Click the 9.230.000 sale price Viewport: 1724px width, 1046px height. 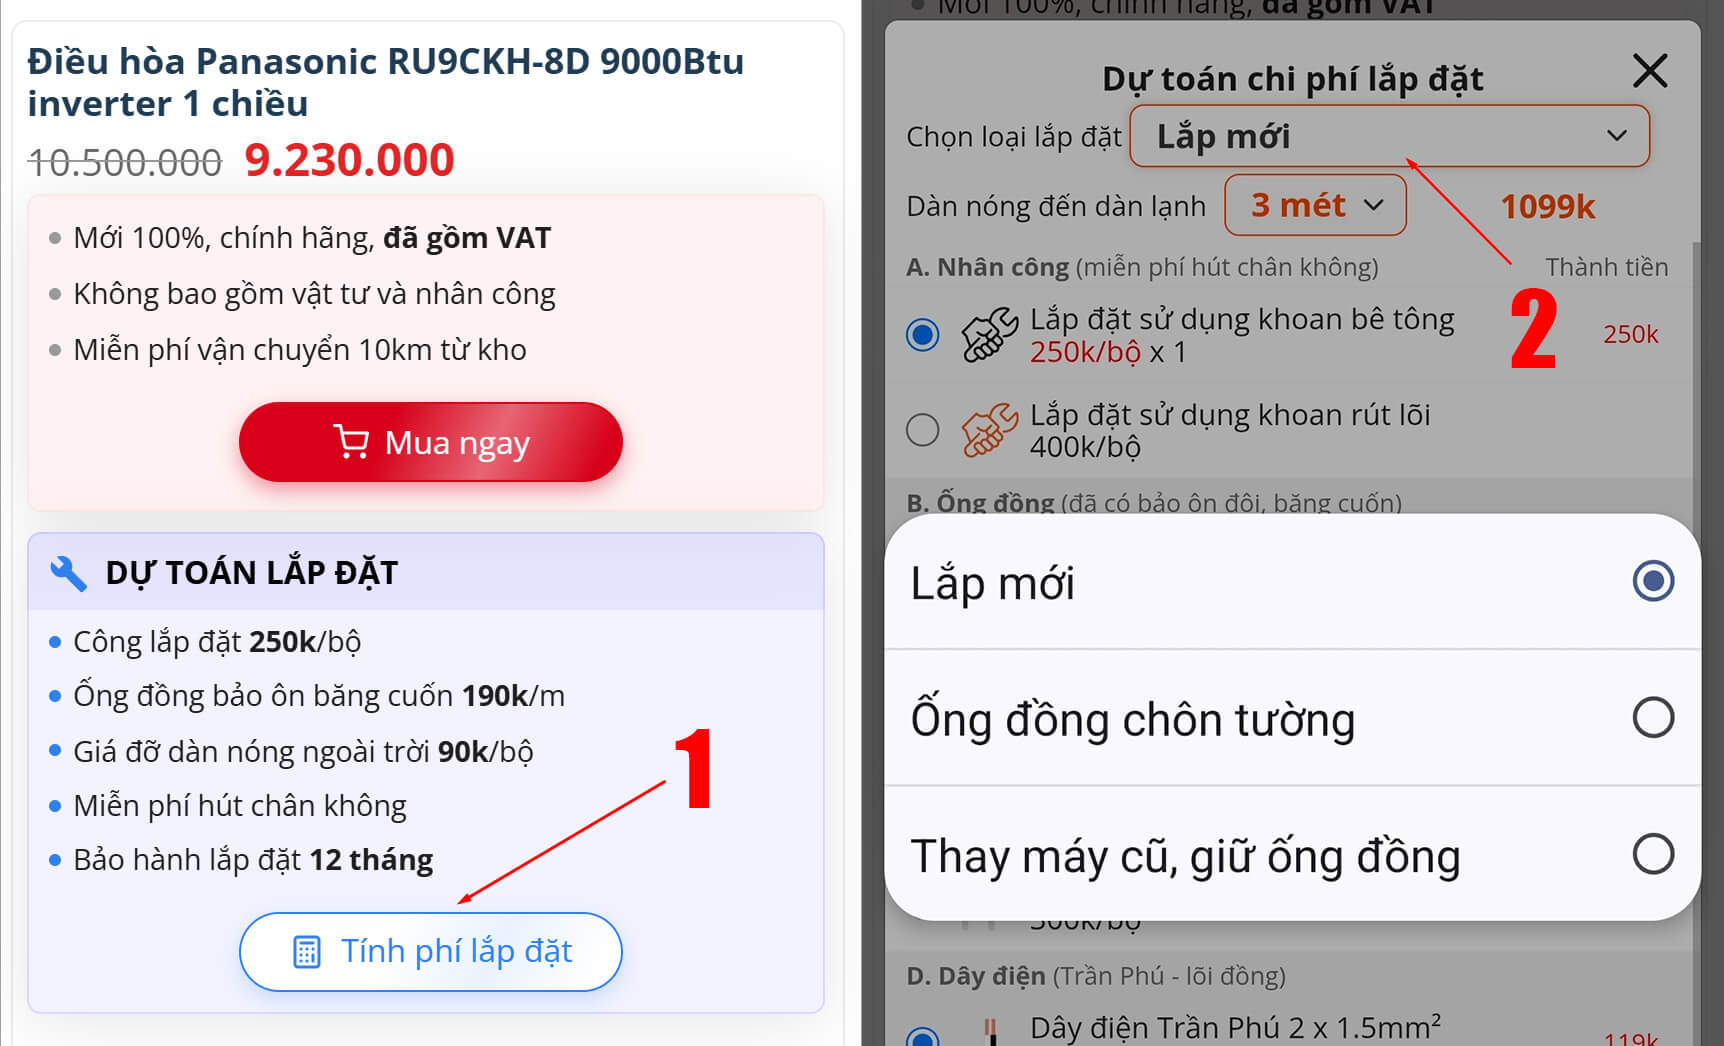pos(349,160)
